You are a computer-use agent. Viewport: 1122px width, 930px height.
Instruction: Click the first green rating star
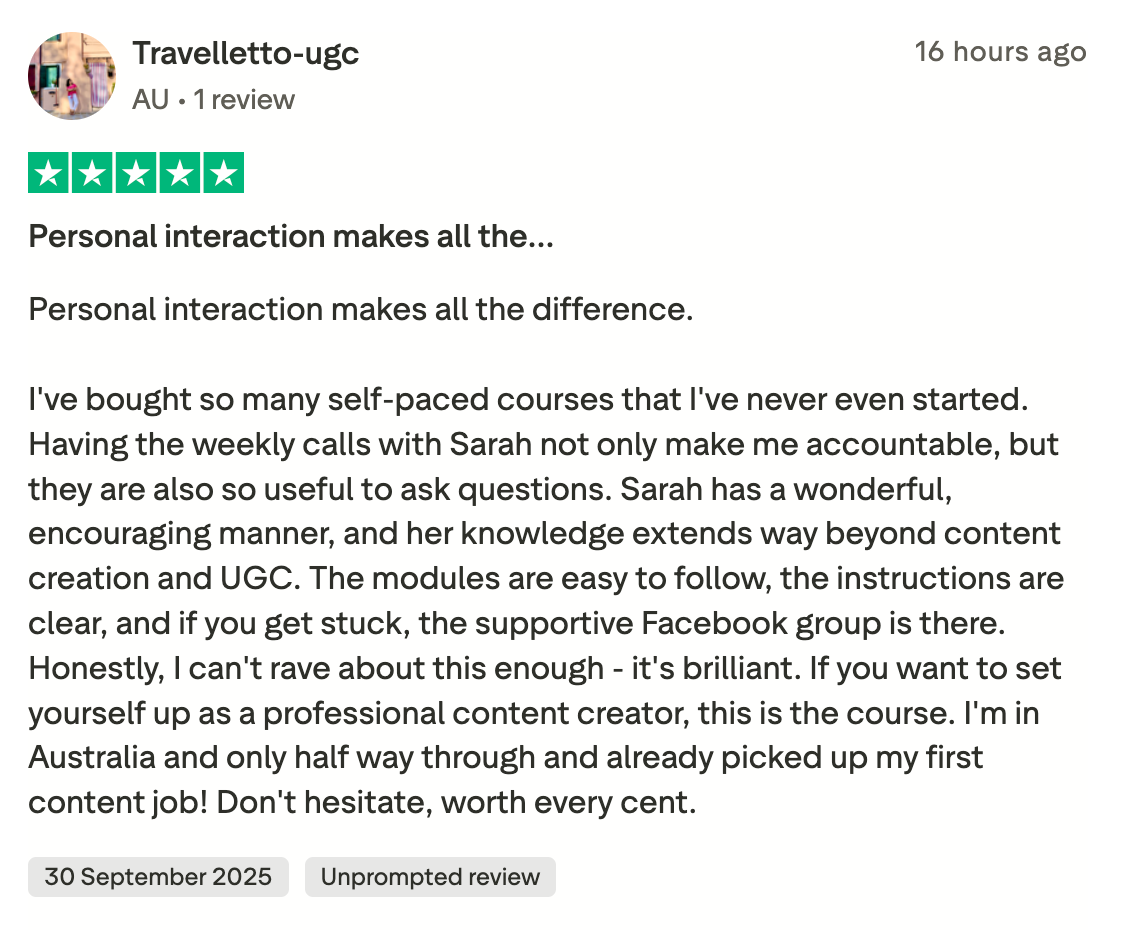(x=48, y=172)
